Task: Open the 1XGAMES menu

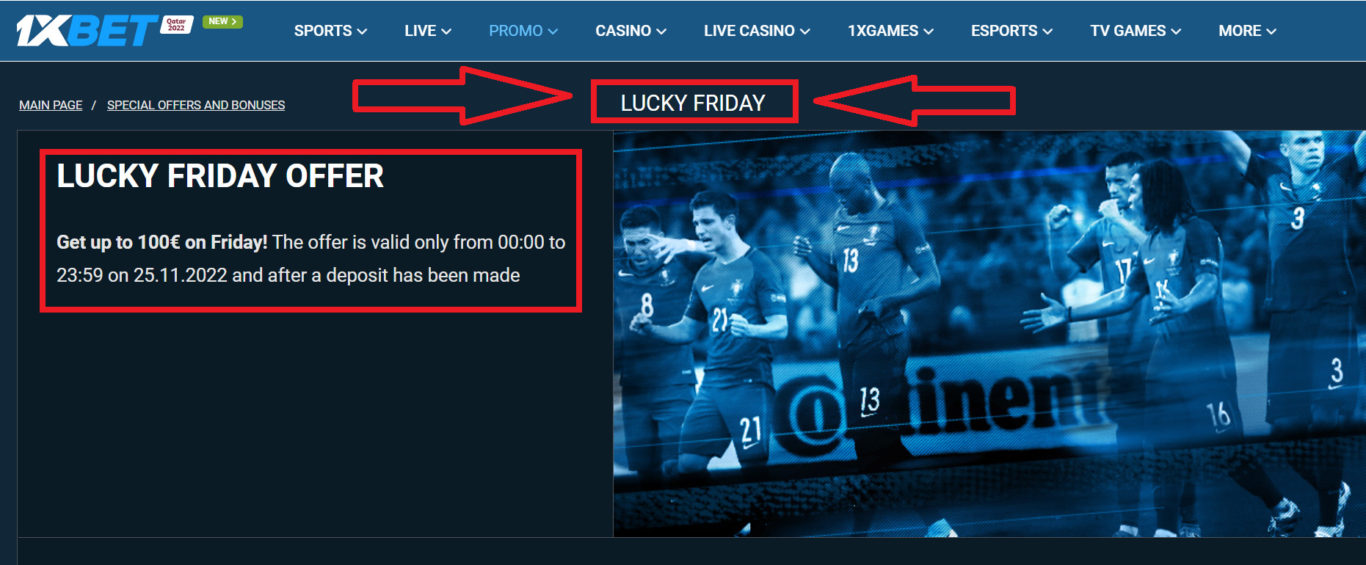Action: [x=891, y=31]
